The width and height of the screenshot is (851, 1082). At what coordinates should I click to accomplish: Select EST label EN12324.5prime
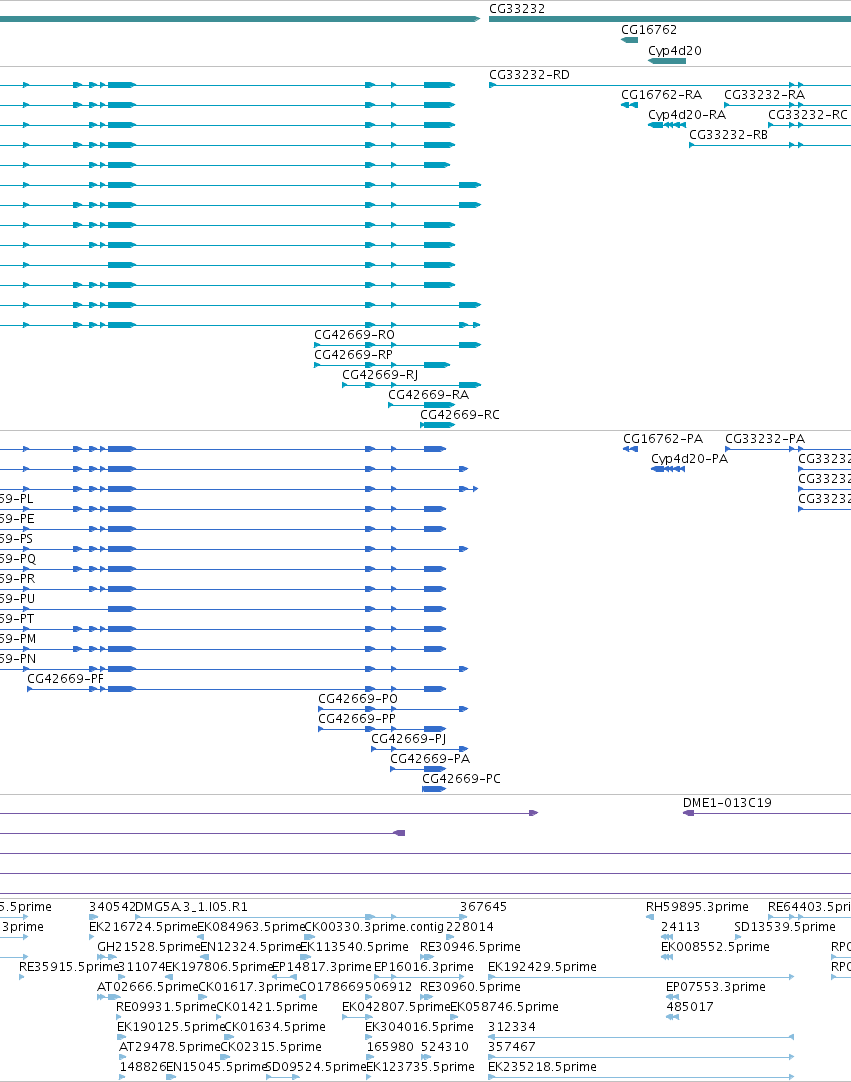pyautogui.click(x=251, y=947)
